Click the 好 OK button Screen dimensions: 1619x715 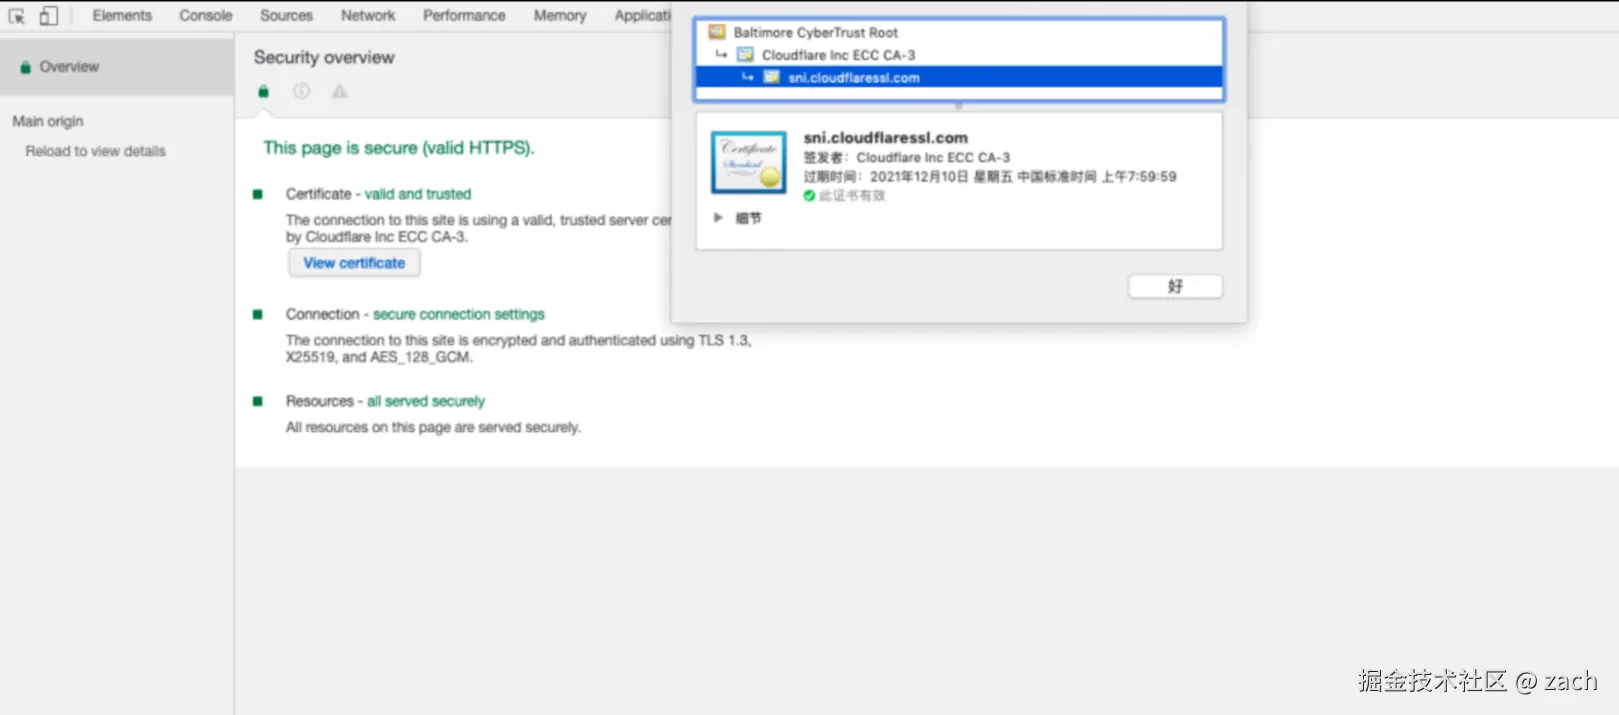click(1175, 286)
